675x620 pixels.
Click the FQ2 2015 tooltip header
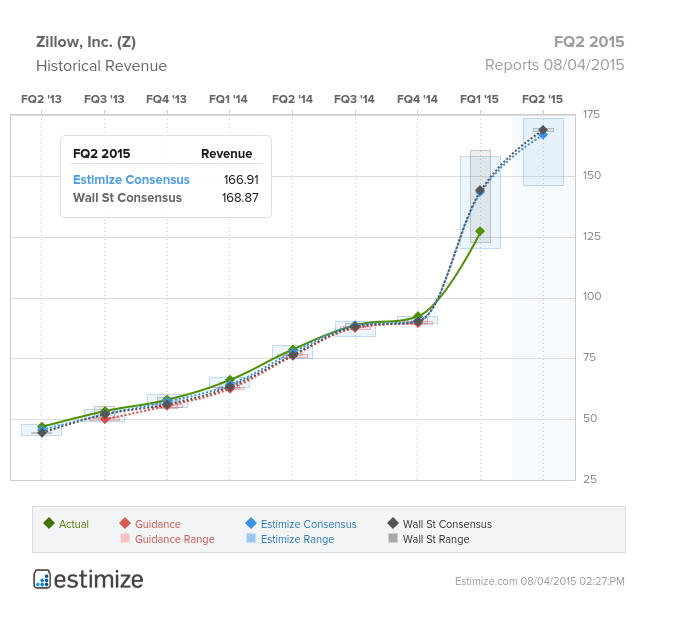pyautogui.click(x=102, y=154)
